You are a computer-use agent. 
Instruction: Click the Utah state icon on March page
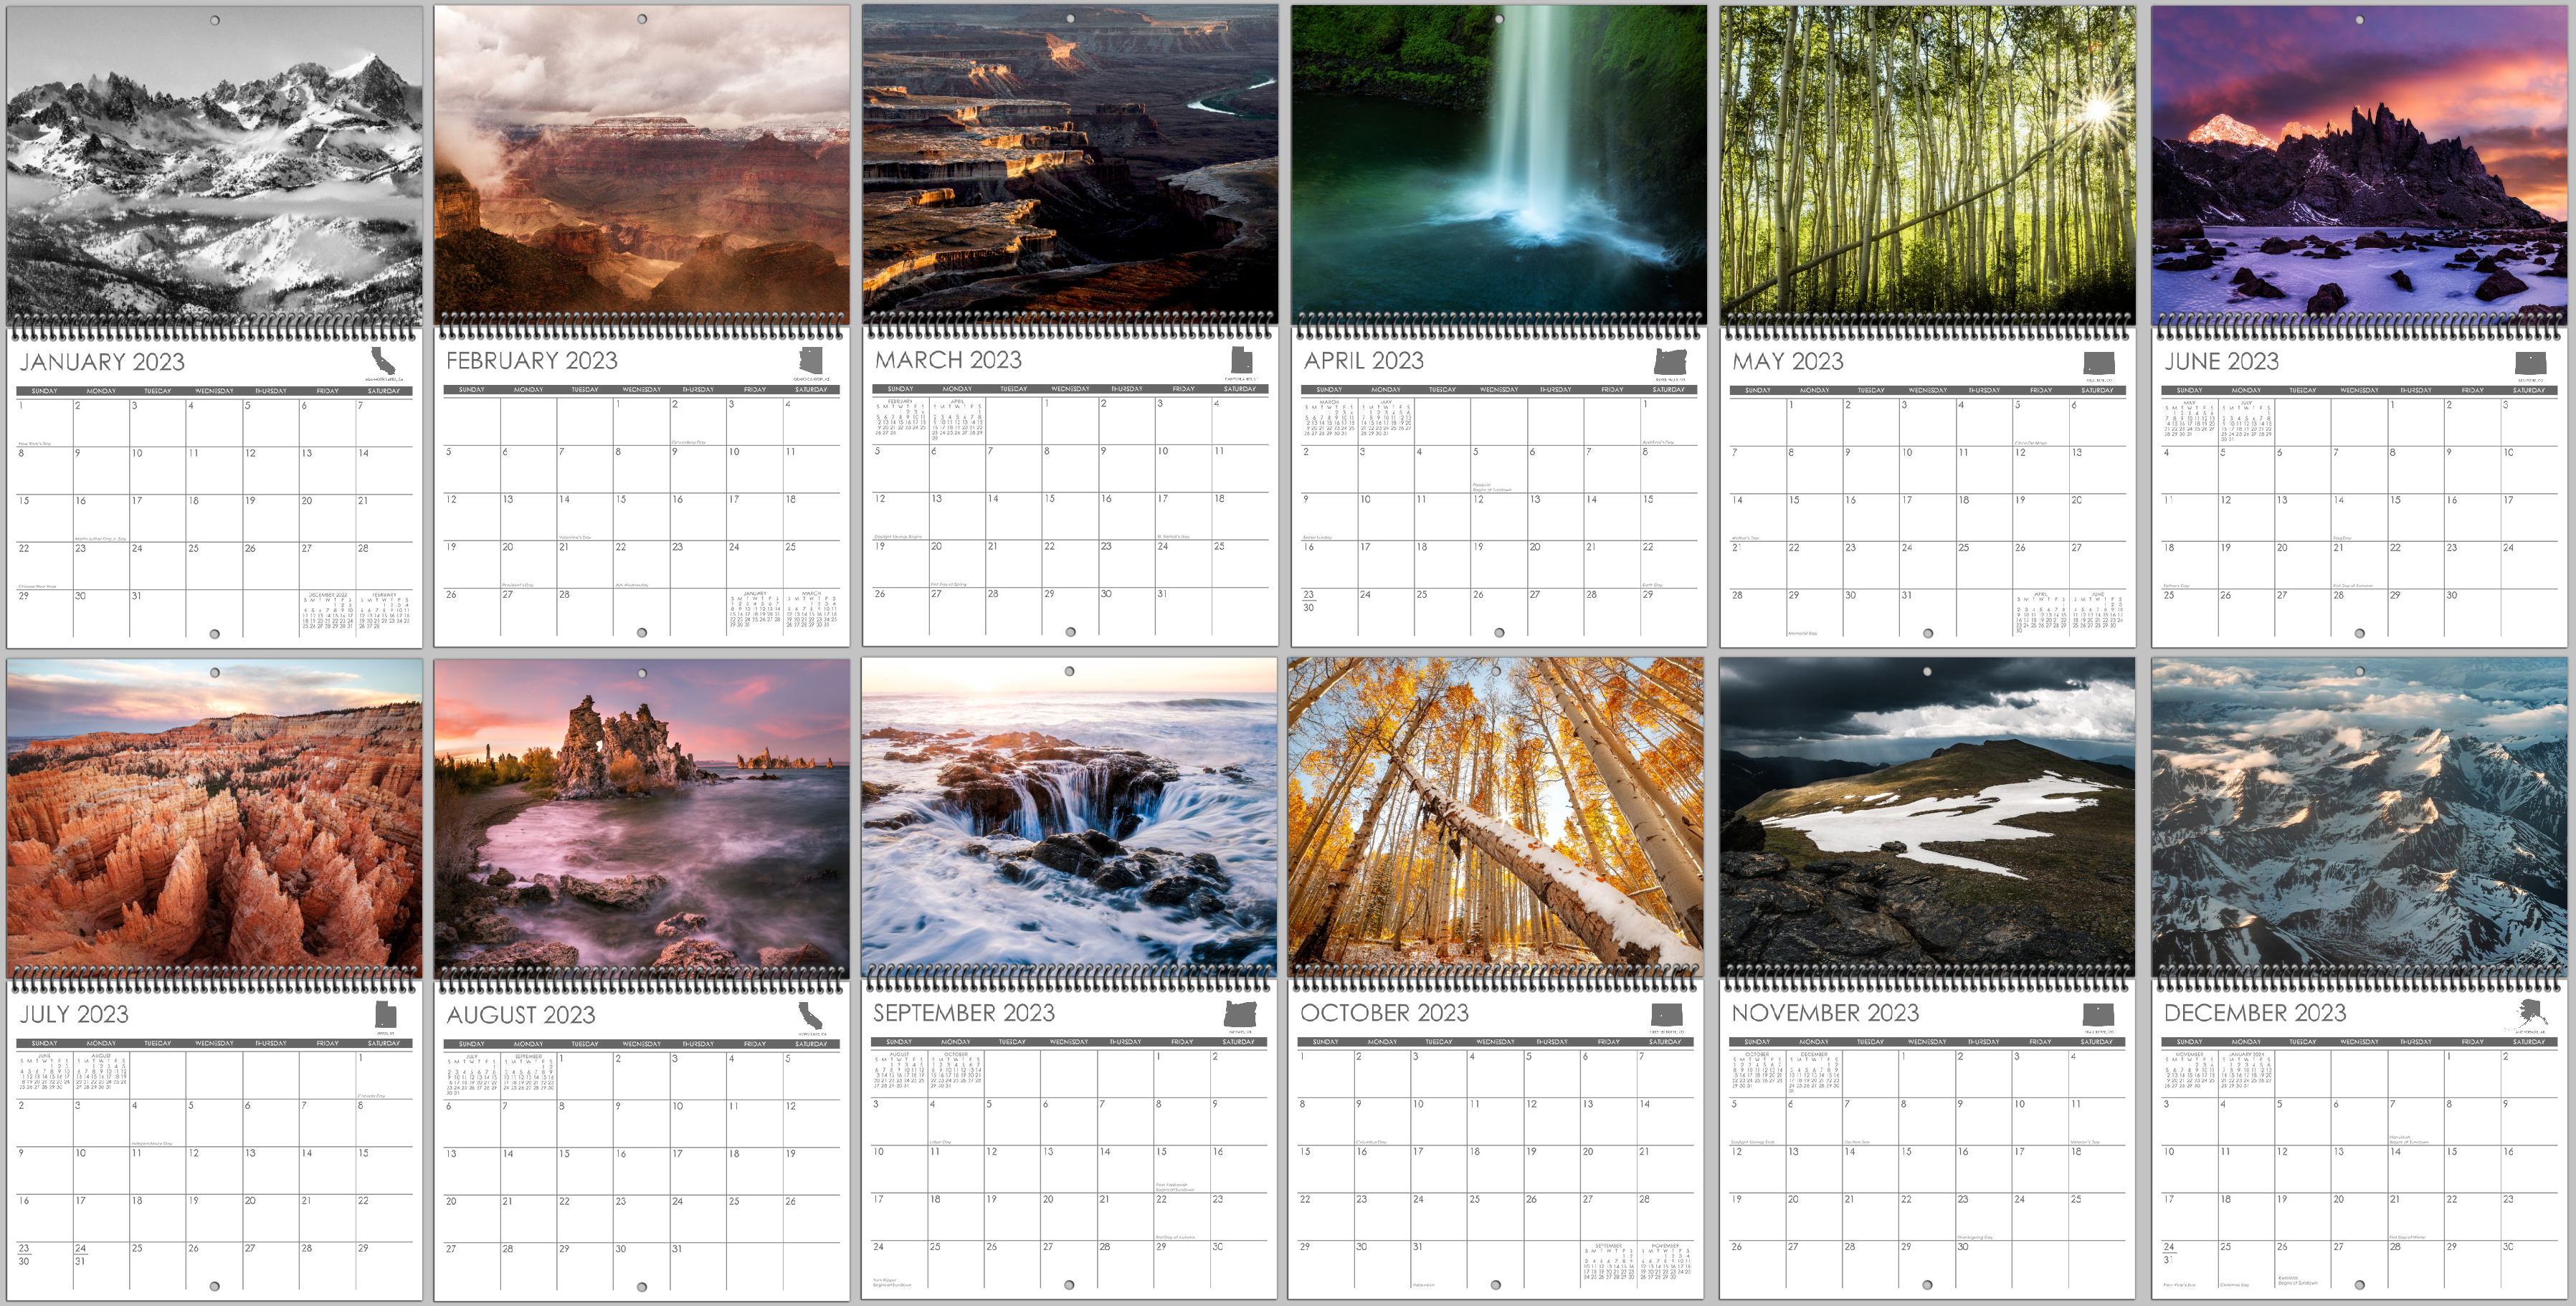point(1240,359)
